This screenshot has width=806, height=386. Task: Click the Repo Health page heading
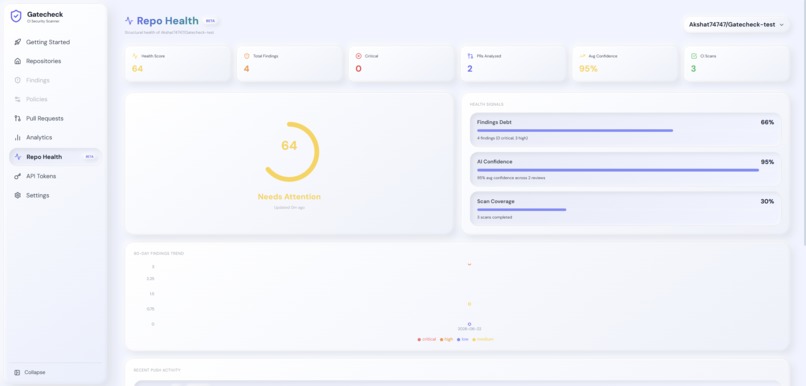tap(168, 21)
